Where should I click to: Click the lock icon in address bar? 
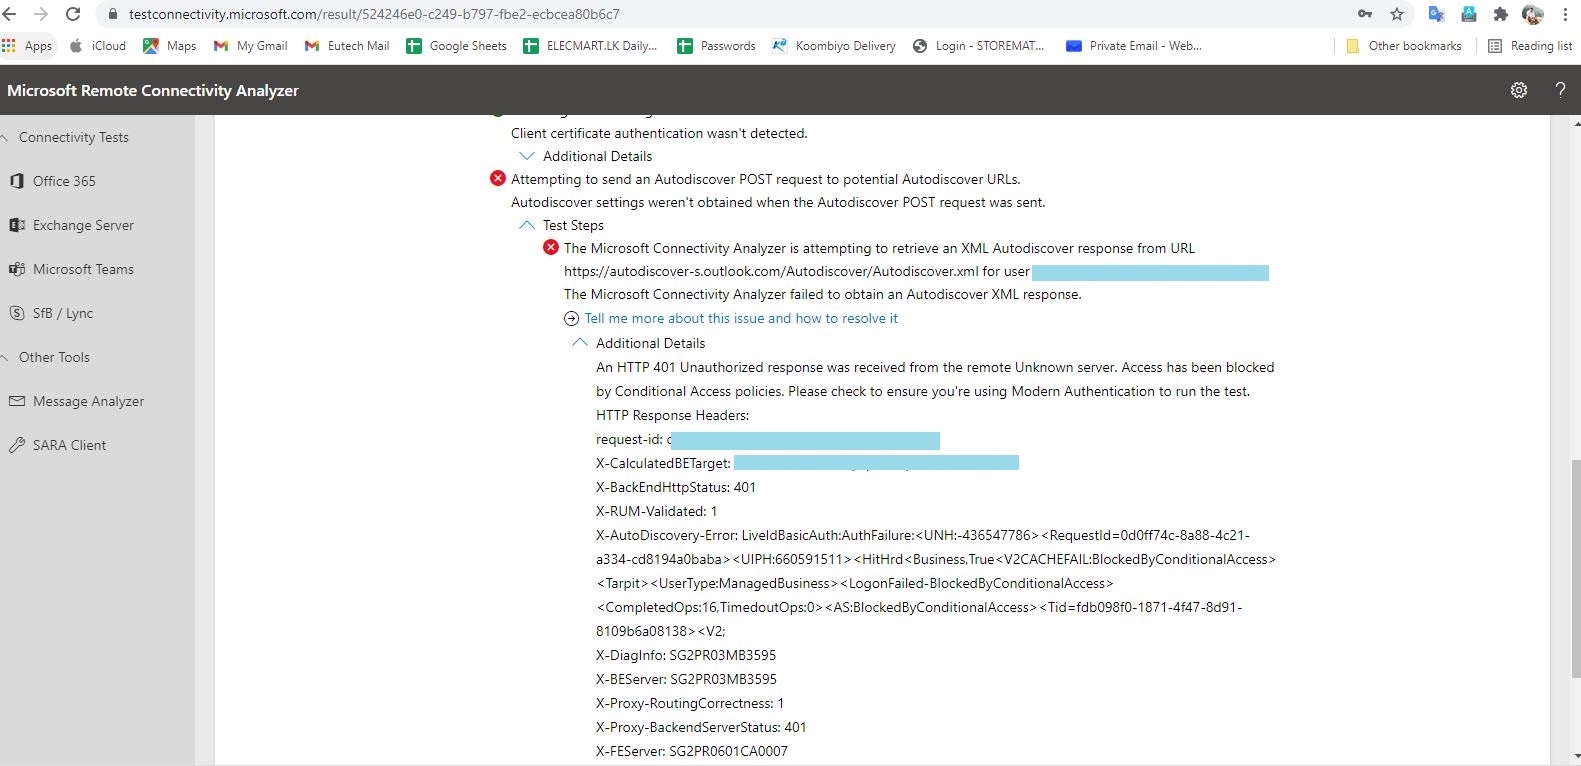click(112, 14)
